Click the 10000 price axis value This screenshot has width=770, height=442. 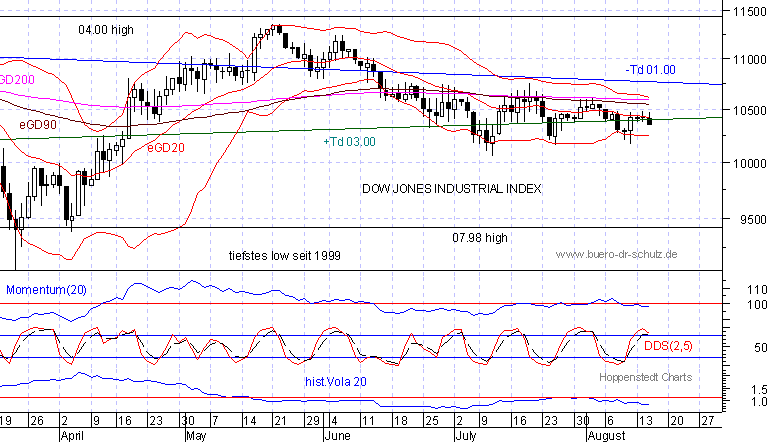pos(749,164)
